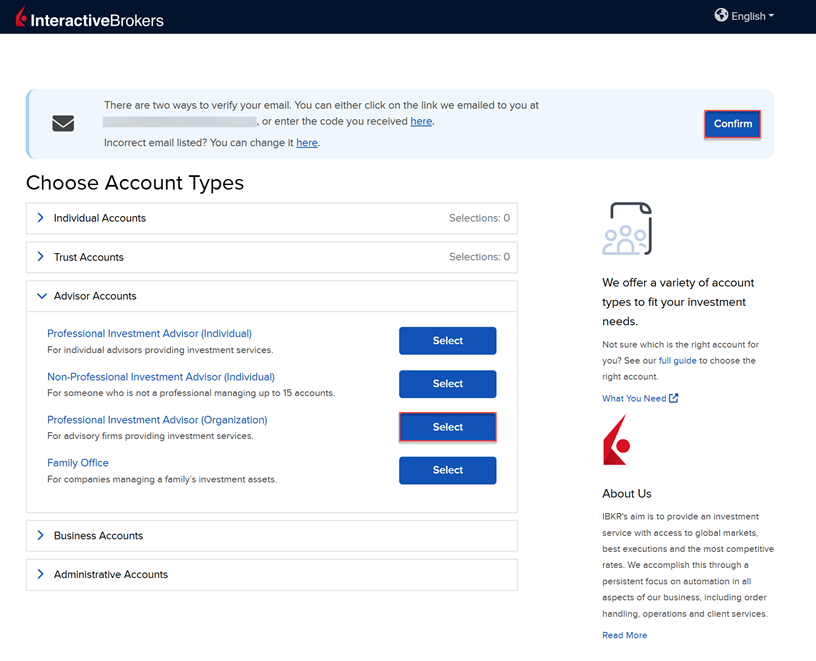Select Non-Professional Investment Advisor account
The width and height of the screenshot is (816, 661).
coord(447,384)
